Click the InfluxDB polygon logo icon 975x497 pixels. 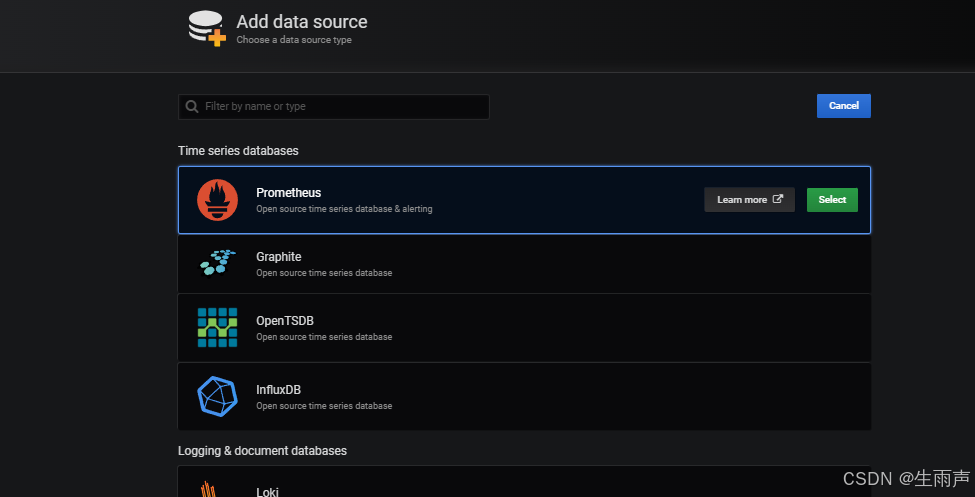pos(217,396)
